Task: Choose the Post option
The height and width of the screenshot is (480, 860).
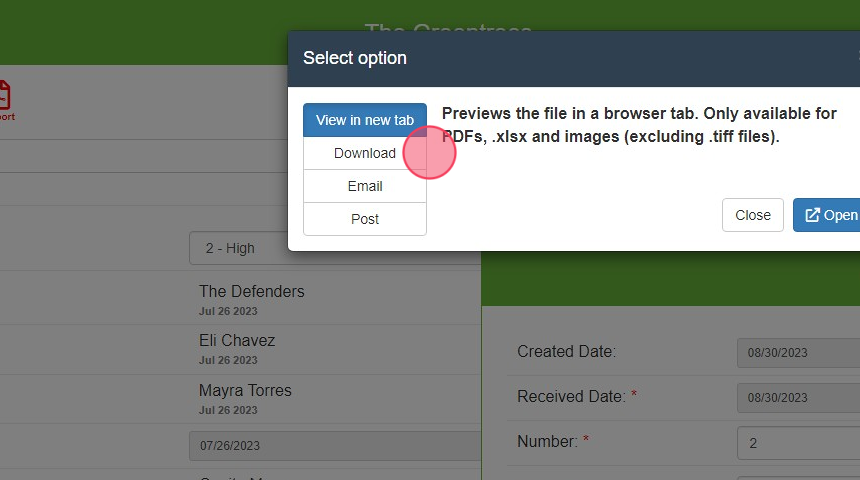Action: pos(365,219)
